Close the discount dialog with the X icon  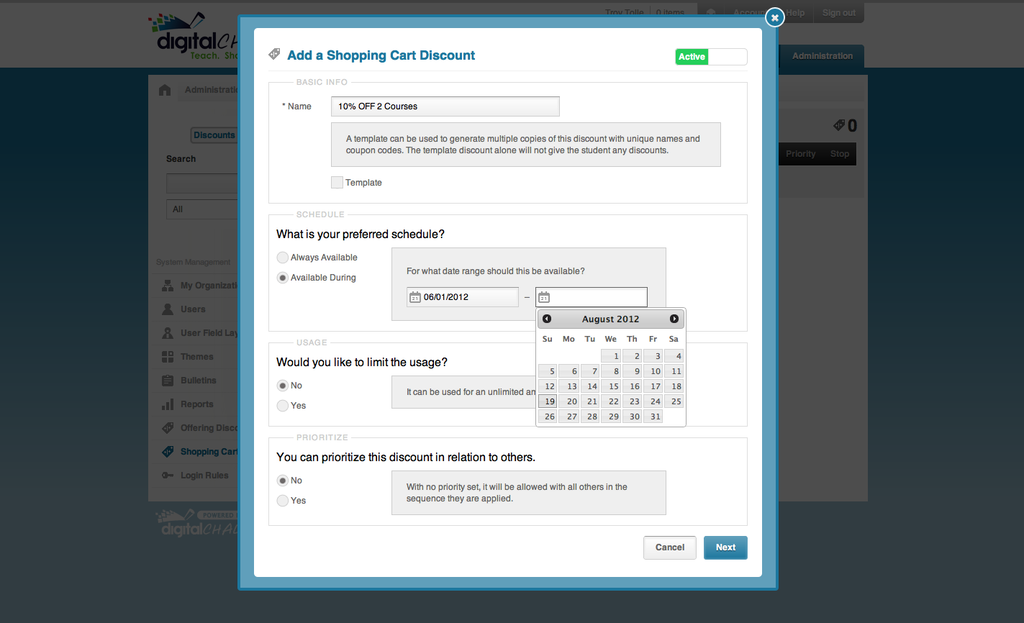tap(774, 17)
